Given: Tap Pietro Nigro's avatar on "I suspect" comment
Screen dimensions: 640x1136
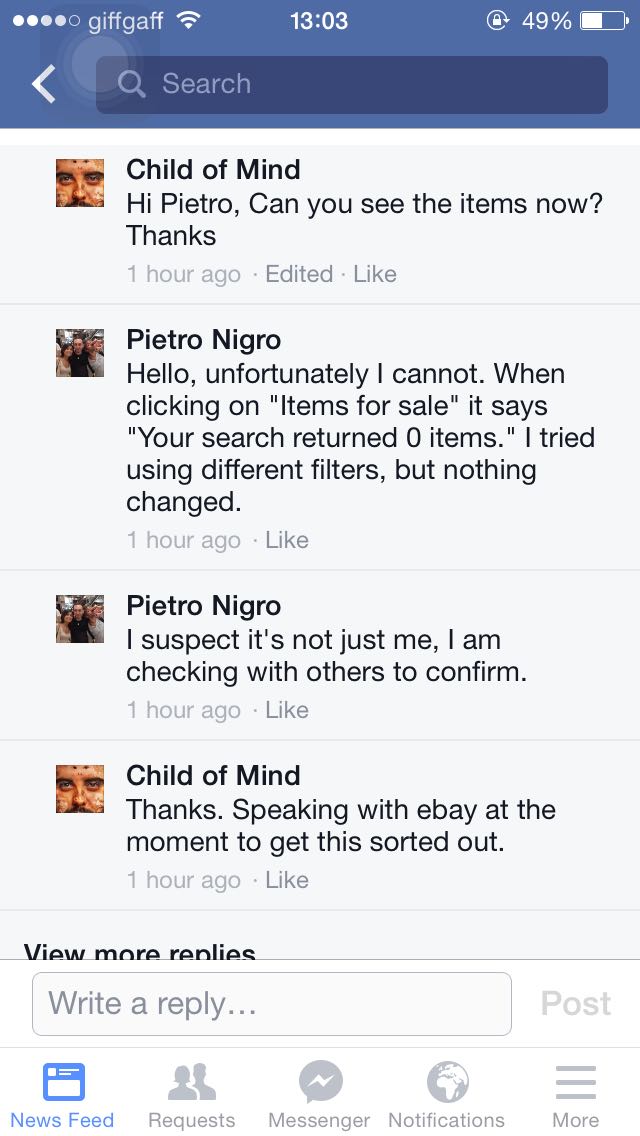Looking at the screenshot, I should [80, 618].
